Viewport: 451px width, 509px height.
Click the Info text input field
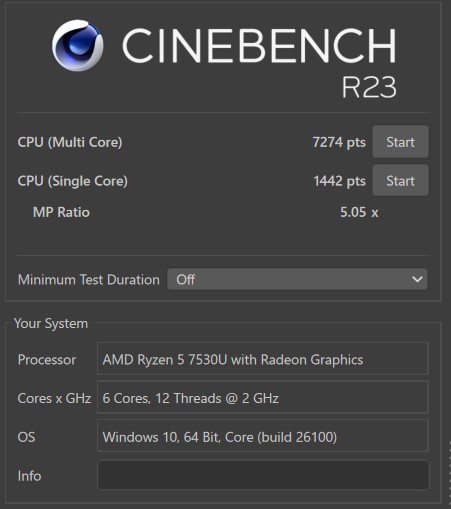[263, 475]
